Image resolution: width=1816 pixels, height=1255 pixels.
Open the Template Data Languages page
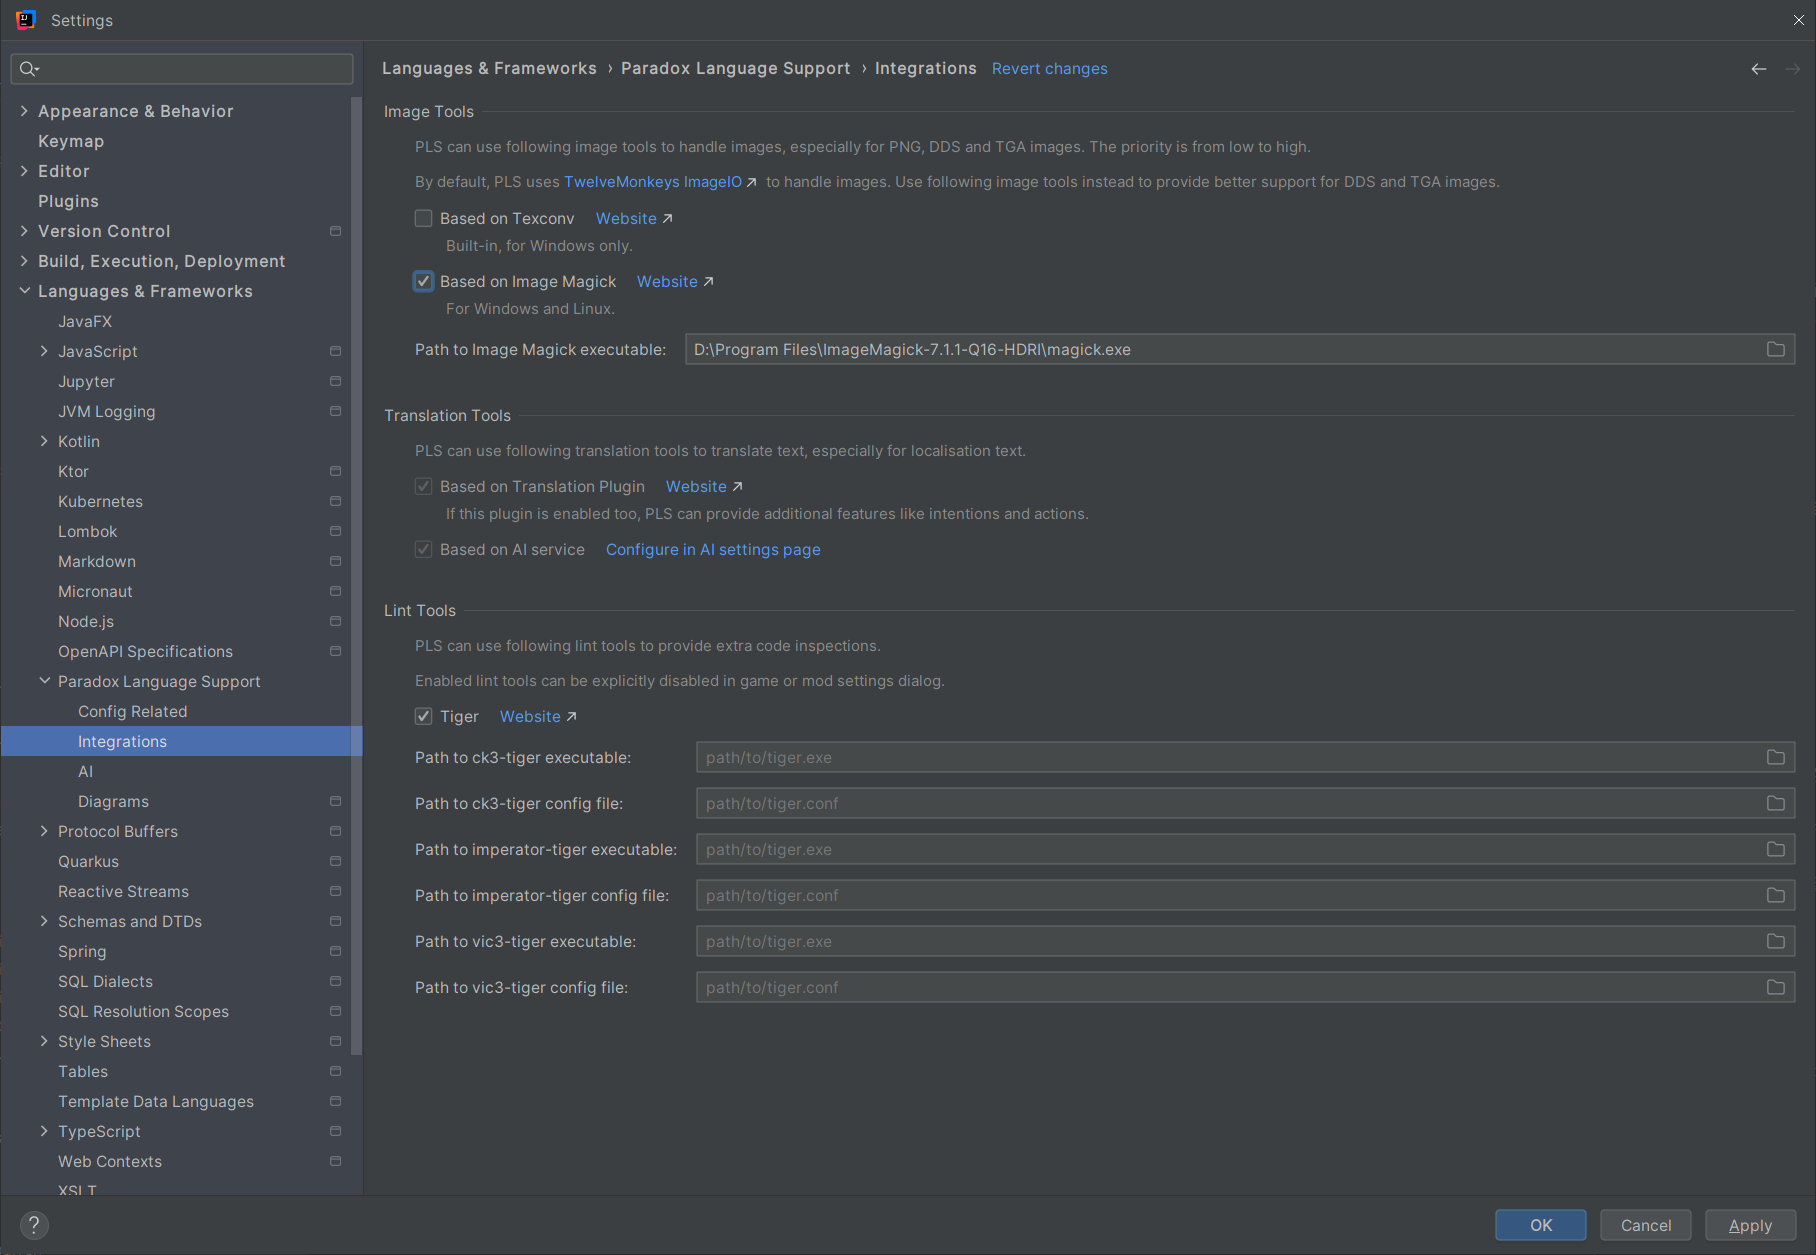[156, 1101]
